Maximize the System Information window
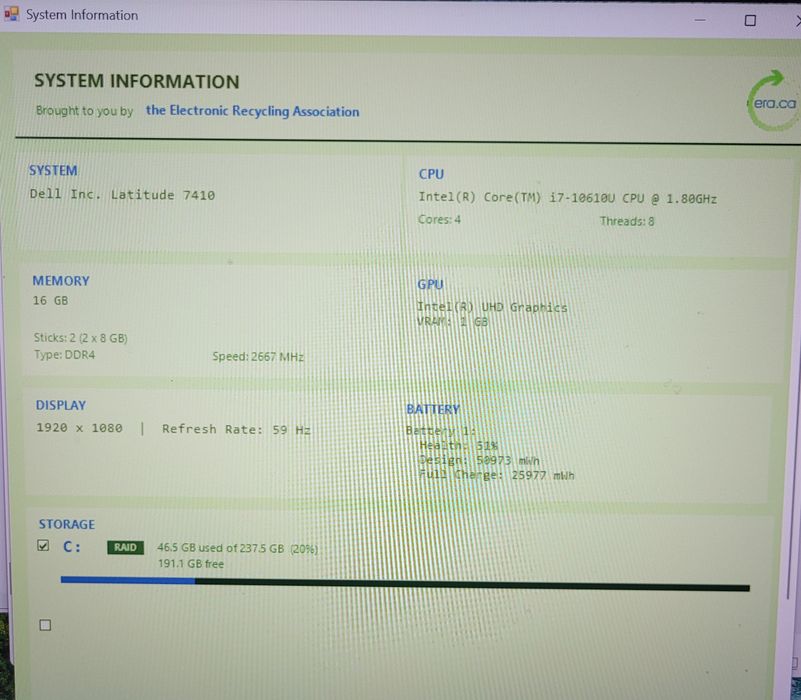This screenshot has width=801, height=700. click(x=750, y=20)
